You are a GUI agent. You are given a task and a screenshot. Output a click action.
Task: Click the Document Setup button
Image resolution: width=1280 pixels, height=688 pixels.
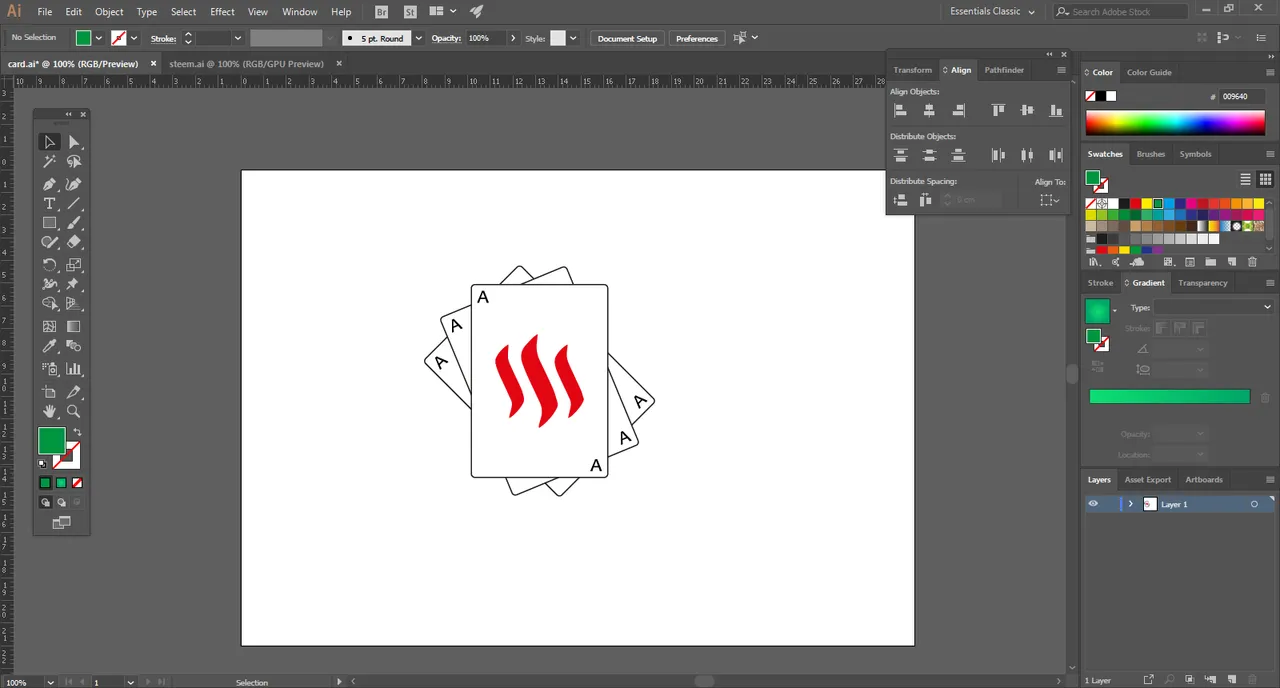click(628, 38)
